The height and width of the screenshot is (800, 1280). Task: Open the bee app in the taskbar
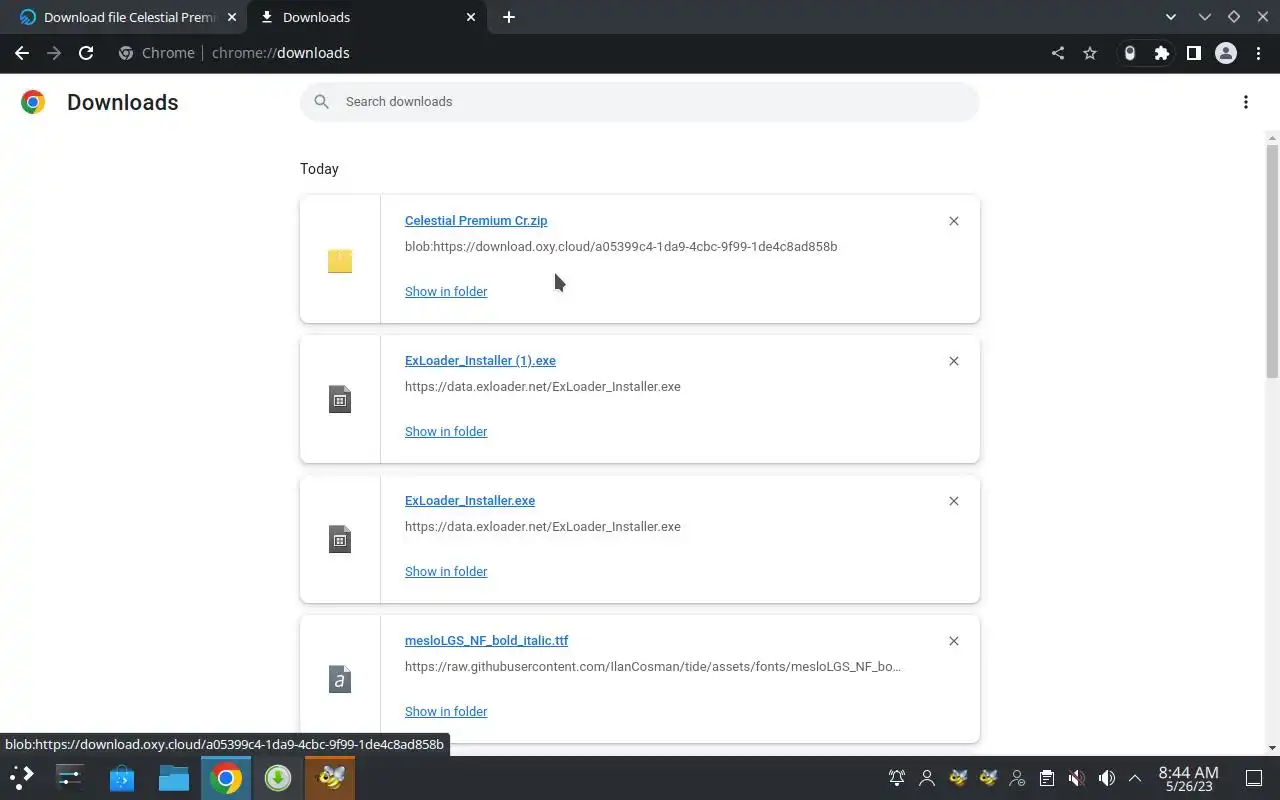[330, 777]
